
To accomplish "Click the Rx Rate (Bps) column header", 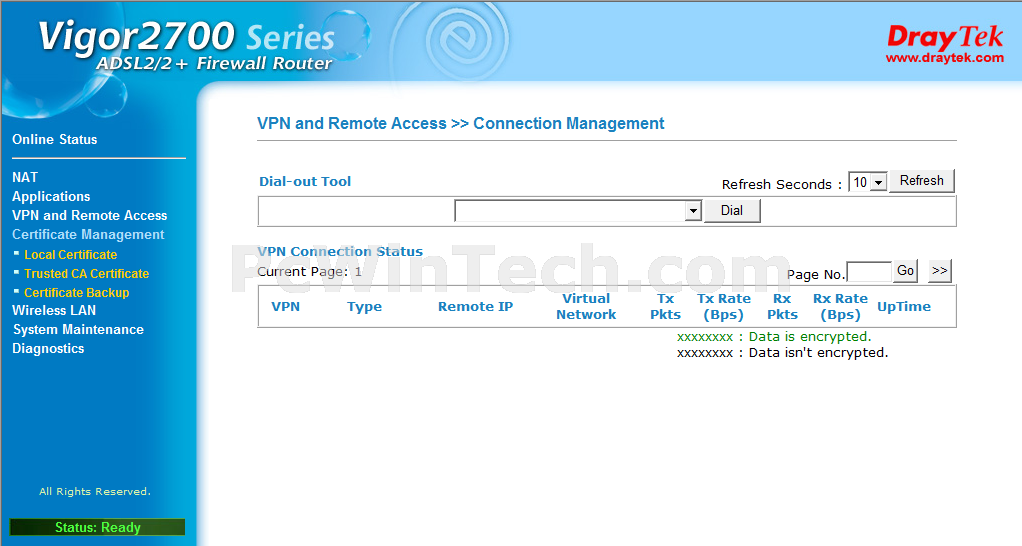I will tap(840, 307).
